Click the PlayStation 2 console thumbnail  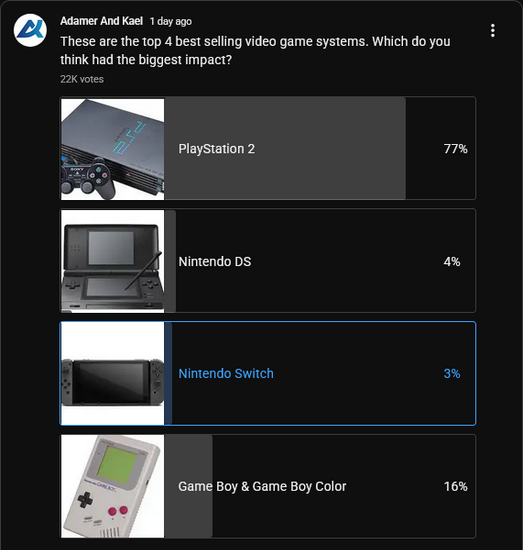[x=112, y=149]
